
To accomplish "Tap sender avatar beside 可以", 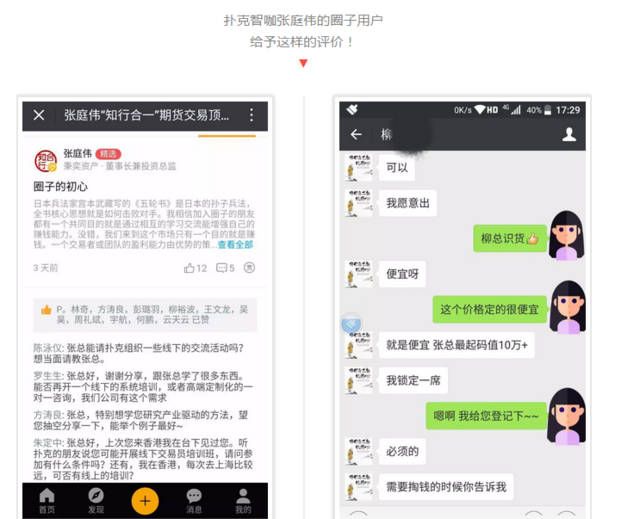I will (359, 167).
